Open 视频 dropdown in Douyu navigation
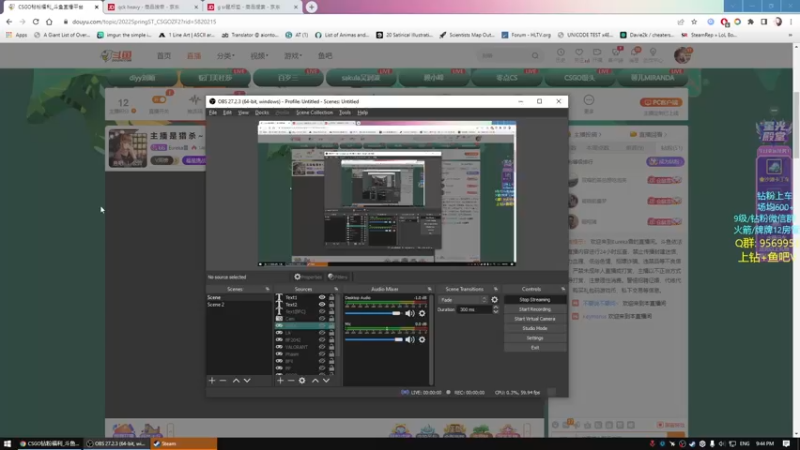The height and width of the screenshot is (450, 800). [259, 56]
